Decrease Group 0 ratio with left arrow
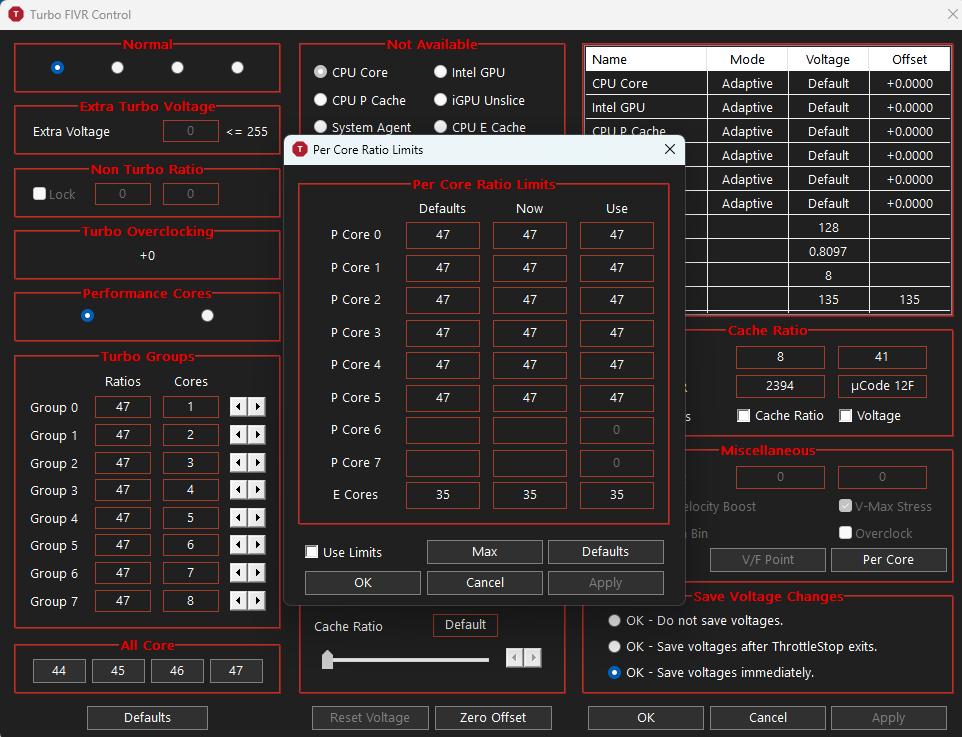This screenshot has height=737, width=962. (x=239, y=406)
